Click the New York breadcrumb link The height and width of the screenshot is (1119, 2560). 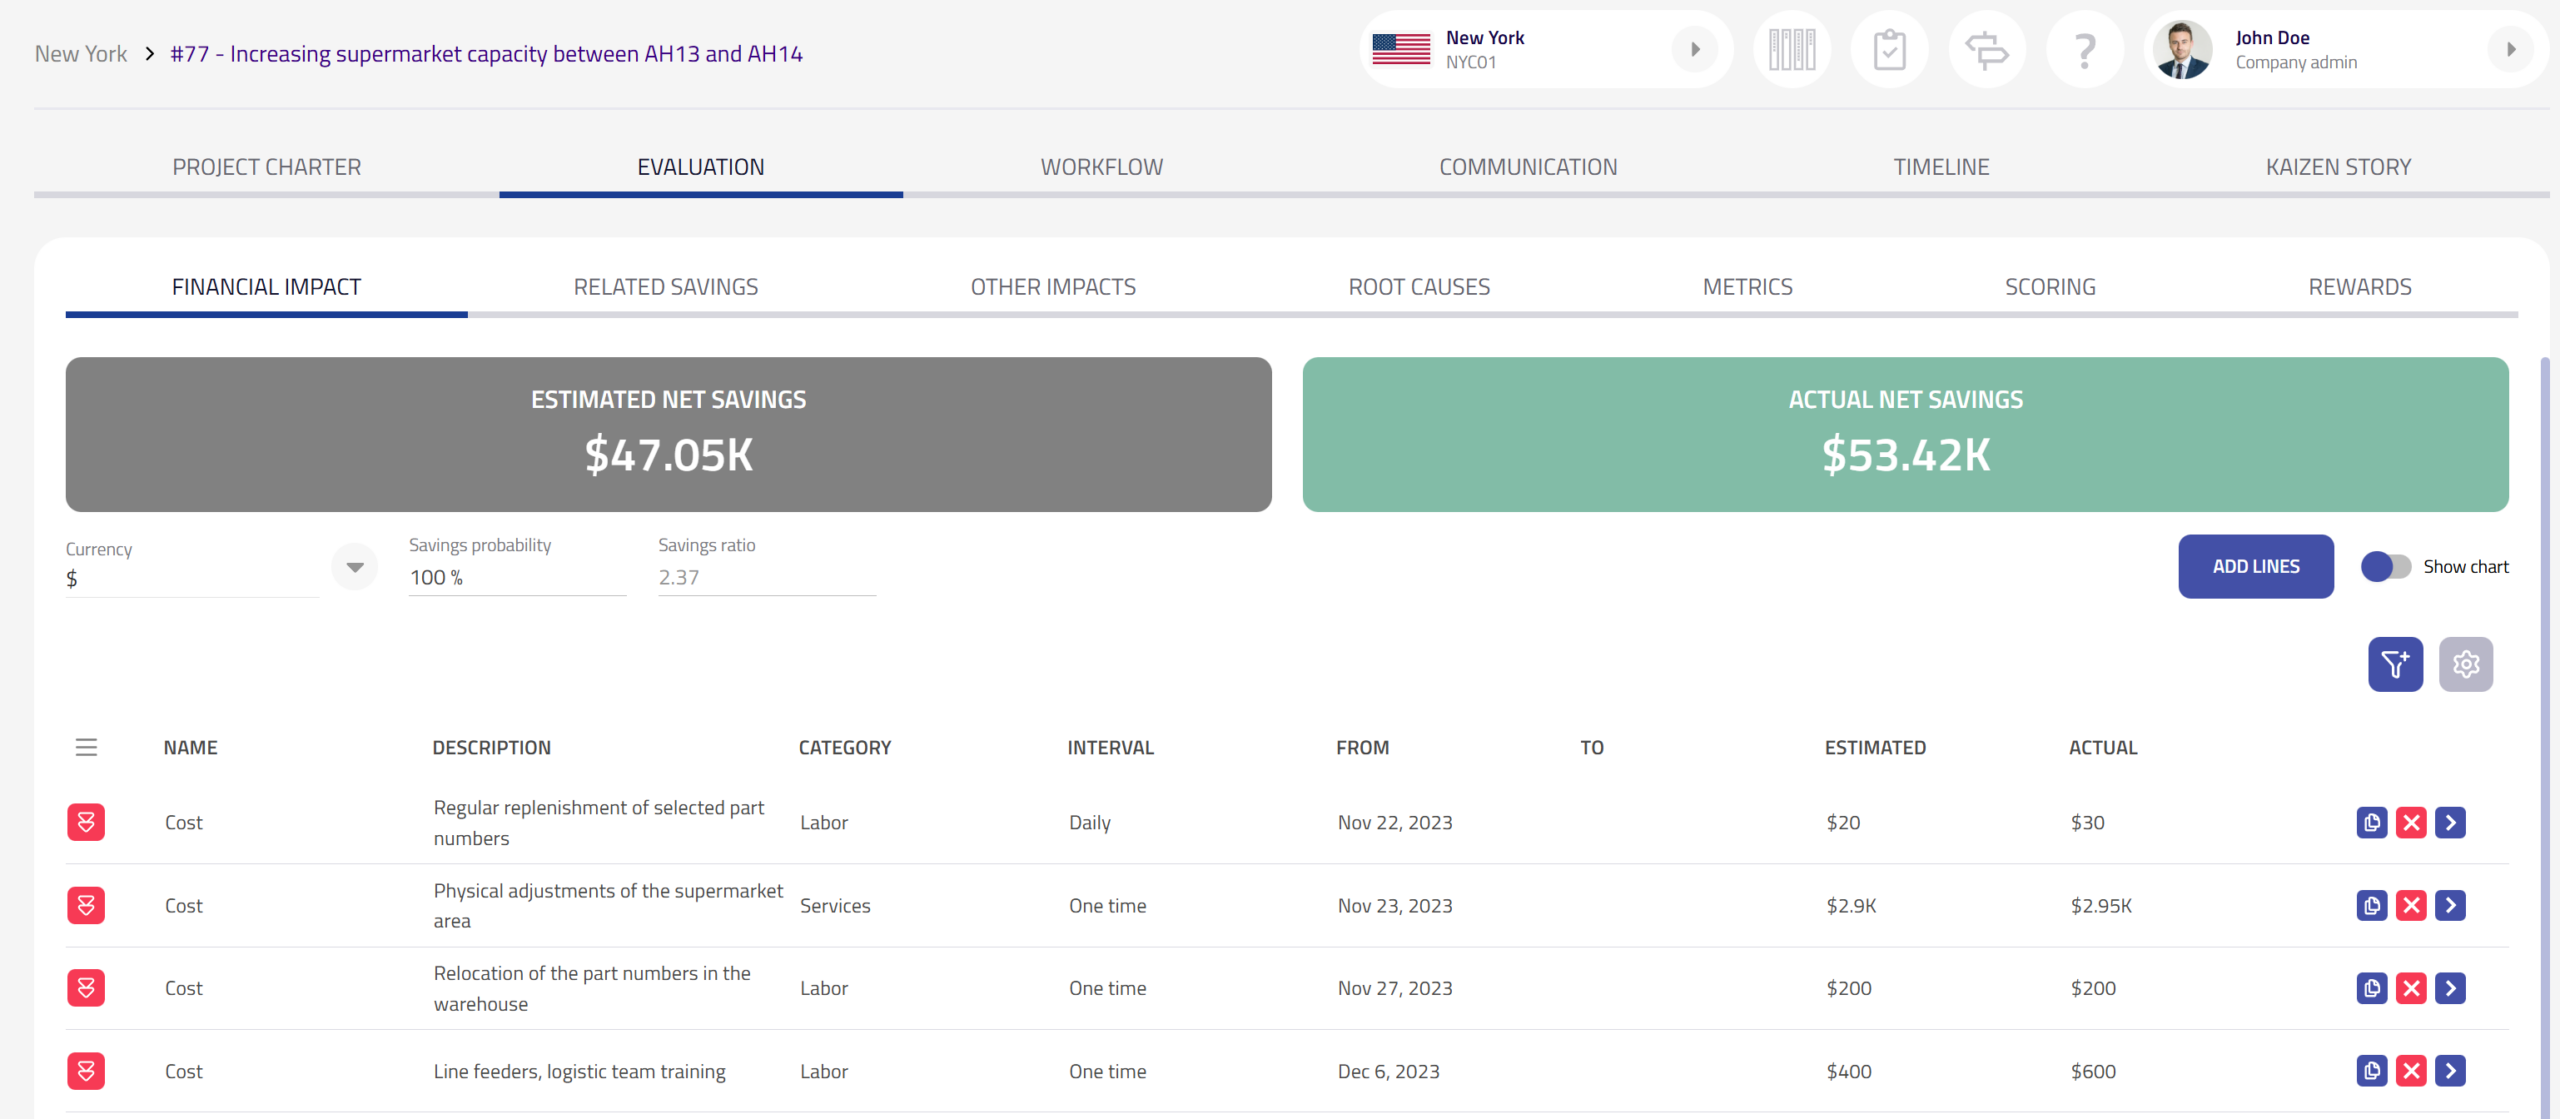(x=81, y=54)
